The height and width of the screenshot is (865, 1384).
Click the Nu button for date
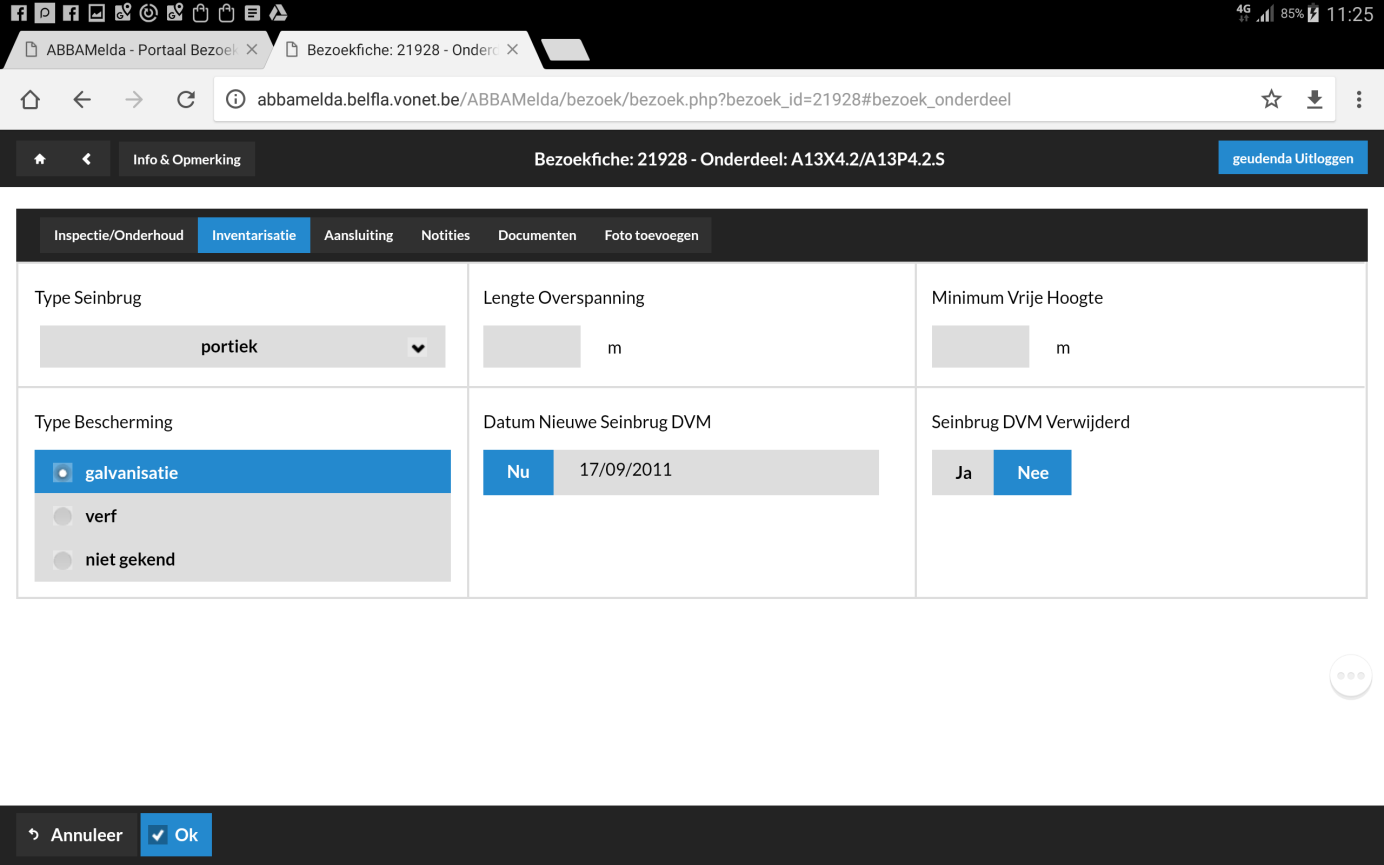[518, 472]
